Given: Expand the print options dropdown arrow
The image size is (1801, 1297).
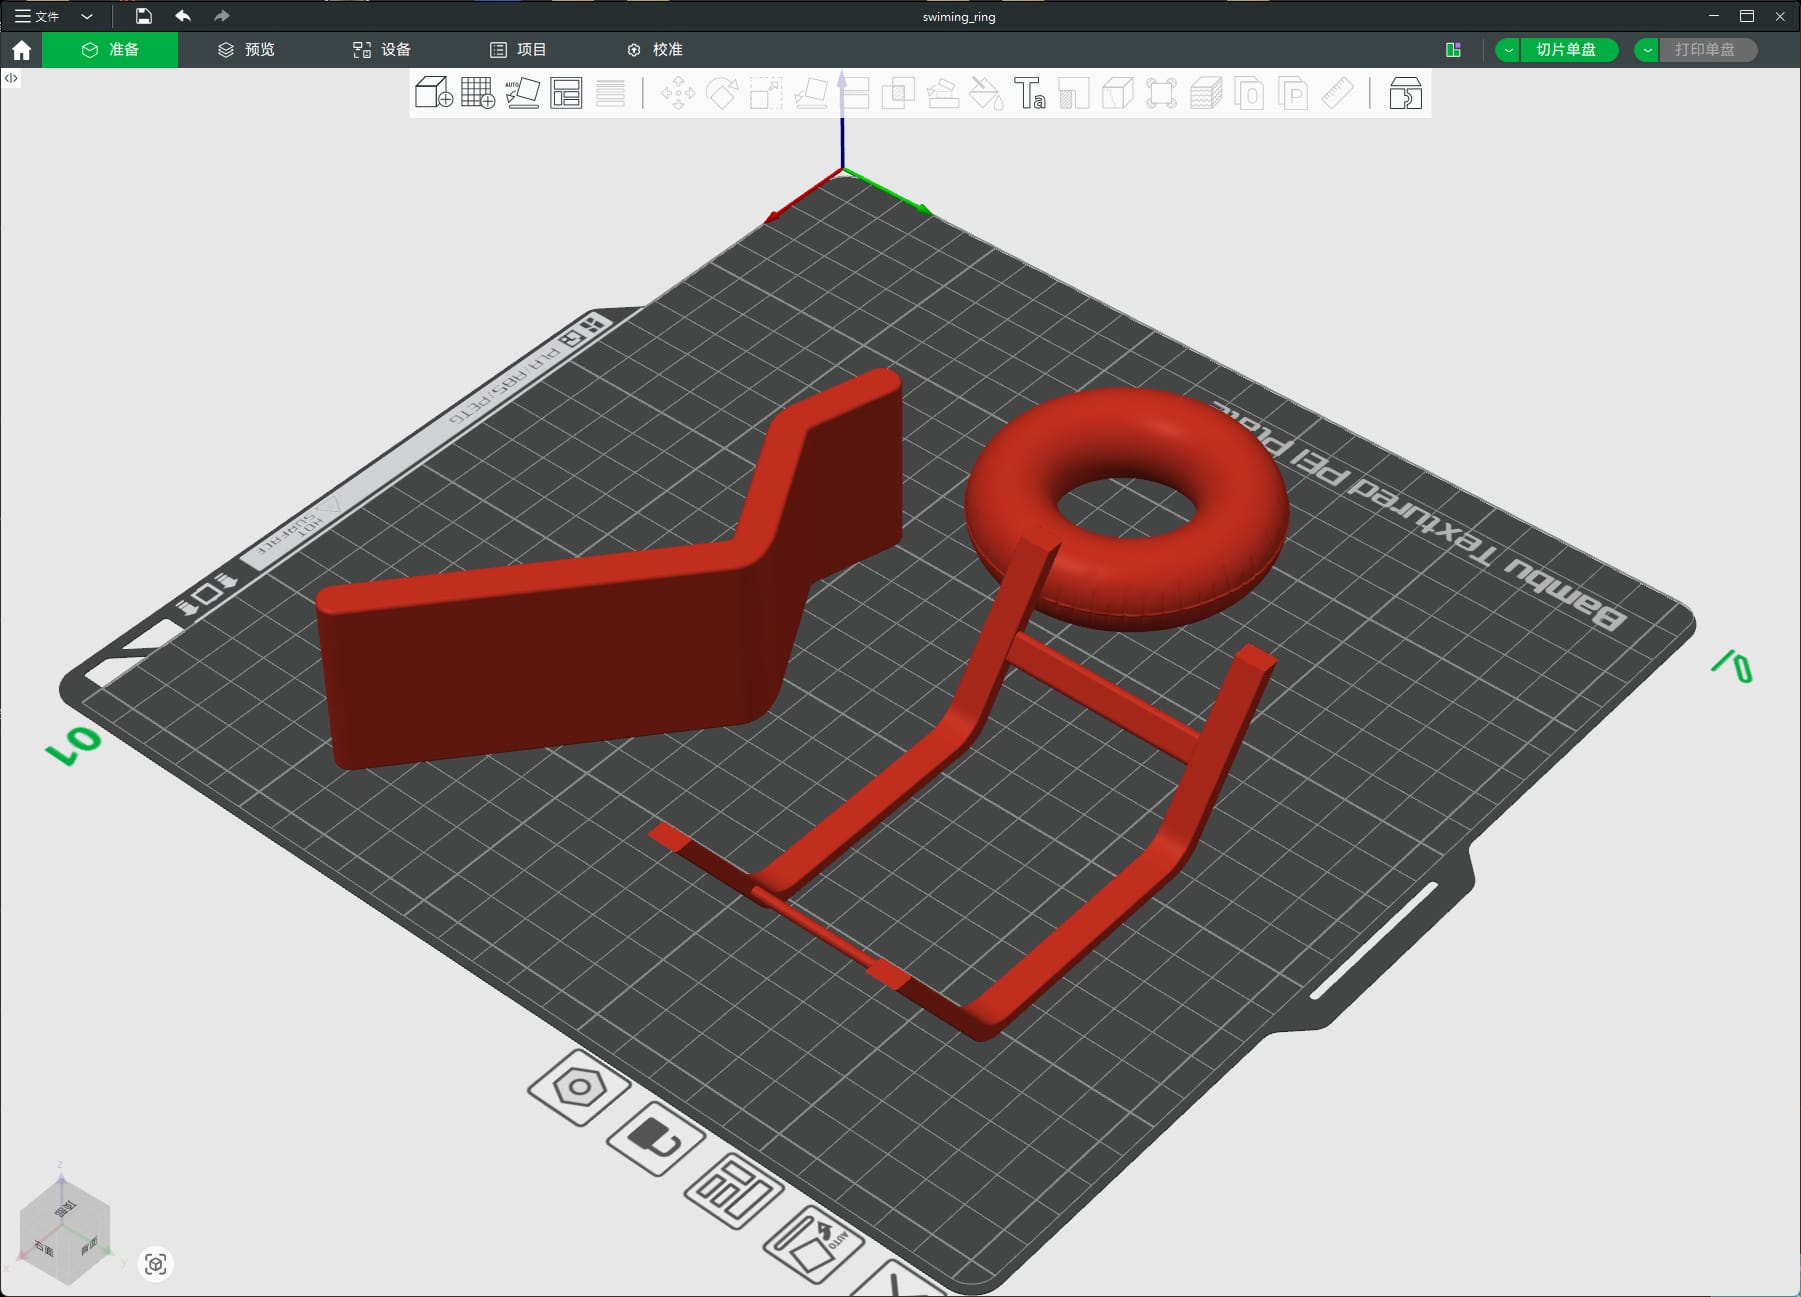Looking at the screenshot, I should [1647, 50].
